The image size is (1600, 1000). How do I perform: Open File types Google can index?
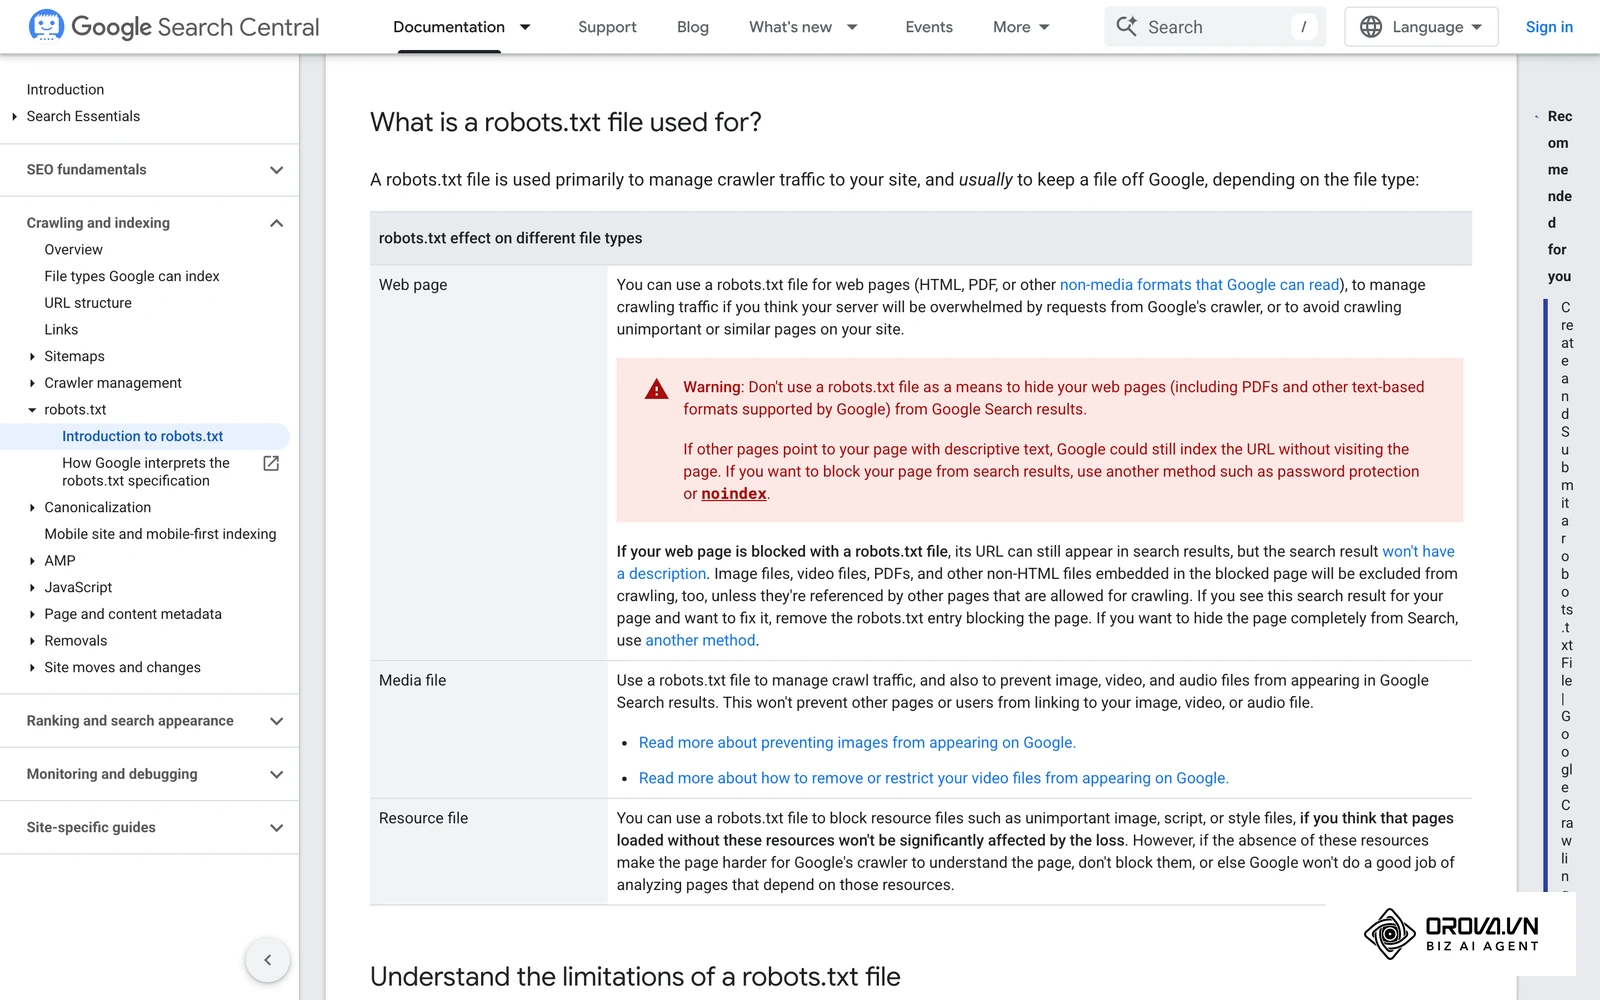click(132, 276)
